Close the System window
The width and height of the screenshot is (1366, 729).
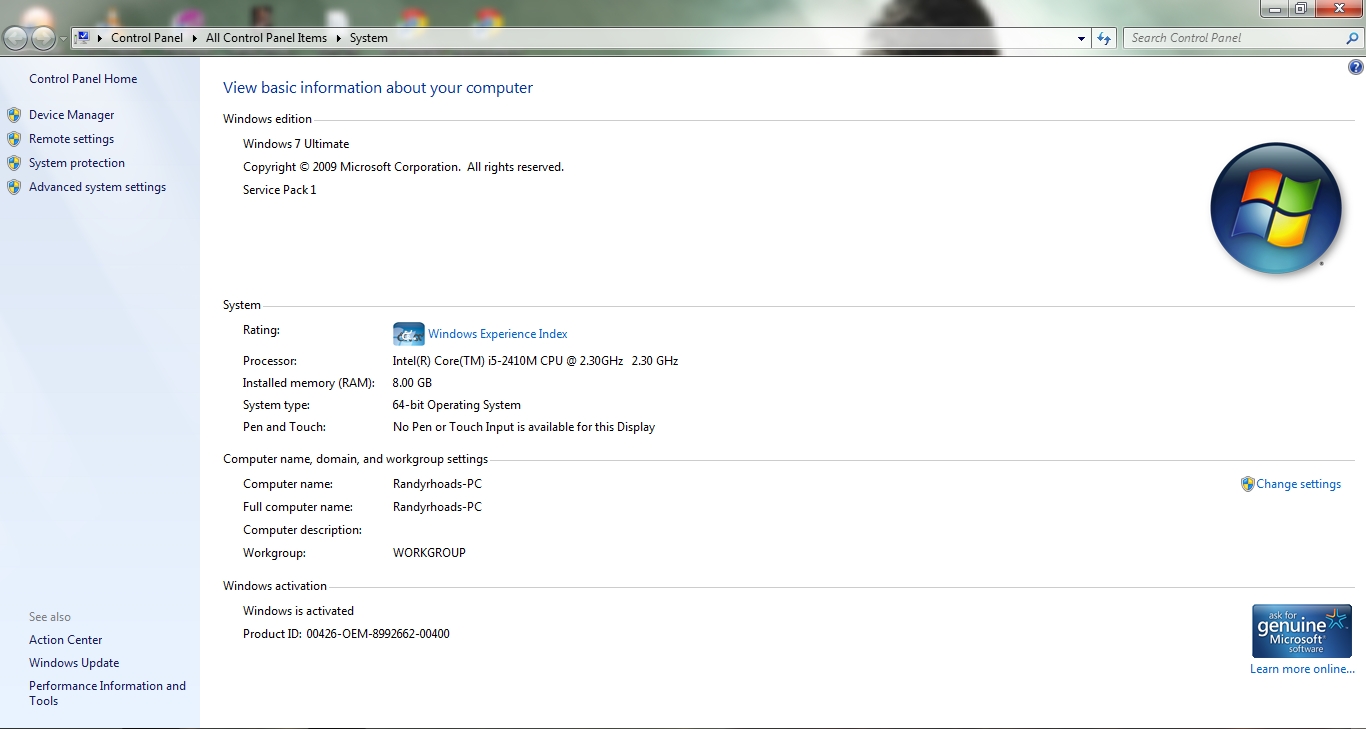(x=1338, y=9)
